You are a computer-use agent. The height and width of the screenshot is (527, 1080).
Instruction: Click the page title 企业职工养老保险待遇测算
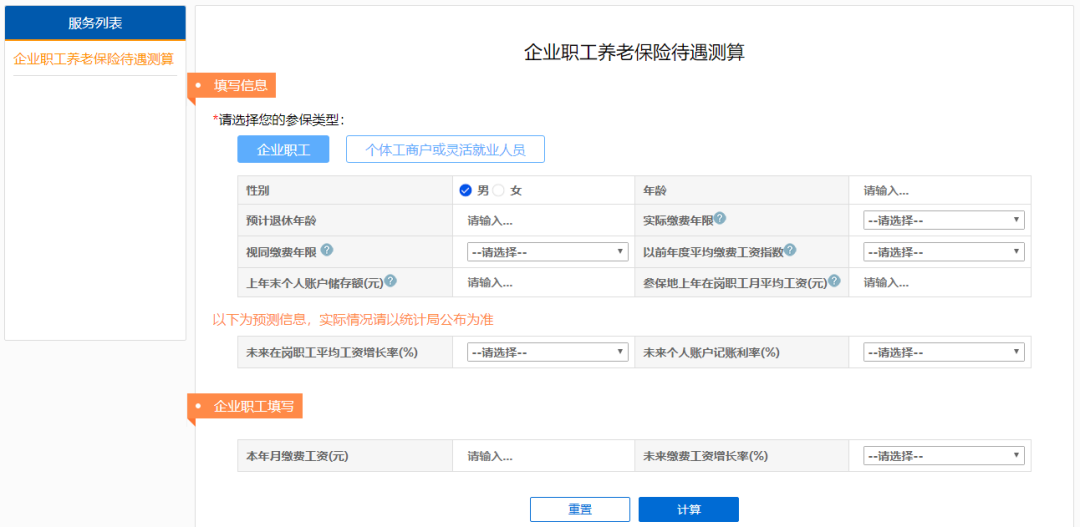[634, 53]
